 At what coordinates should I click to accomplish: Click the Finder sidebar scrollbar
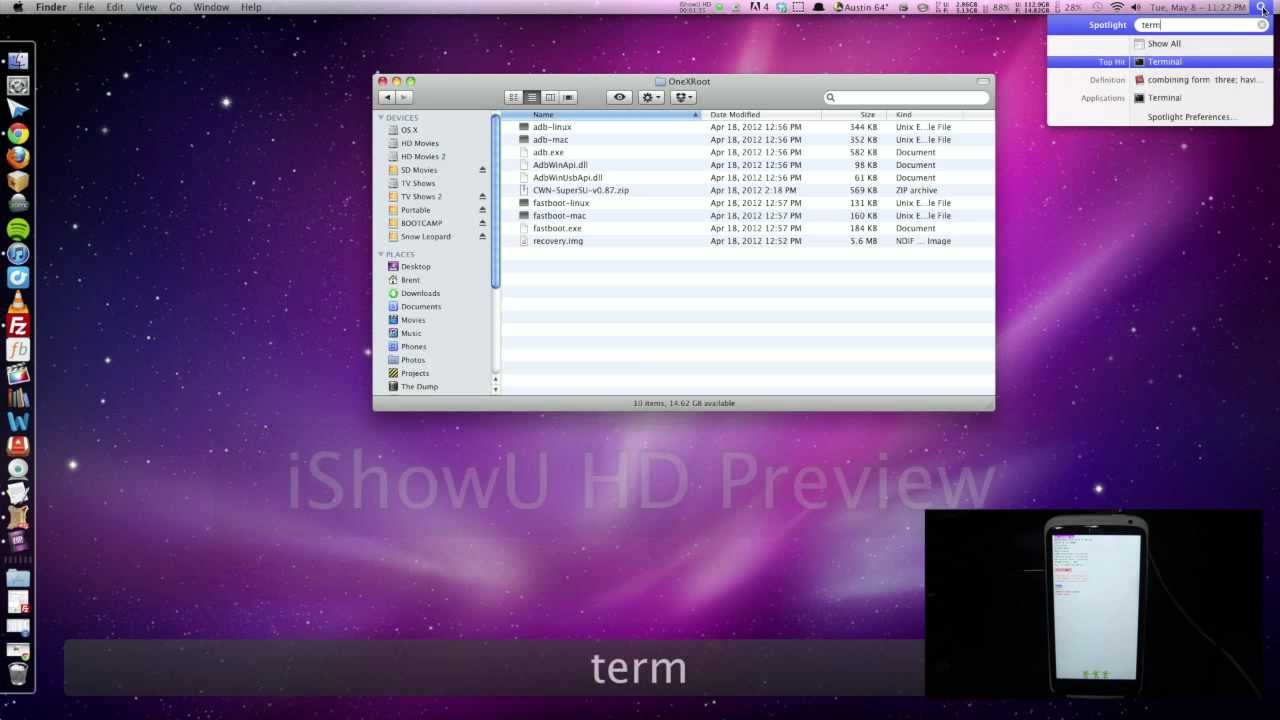click(x=495, y=200)
